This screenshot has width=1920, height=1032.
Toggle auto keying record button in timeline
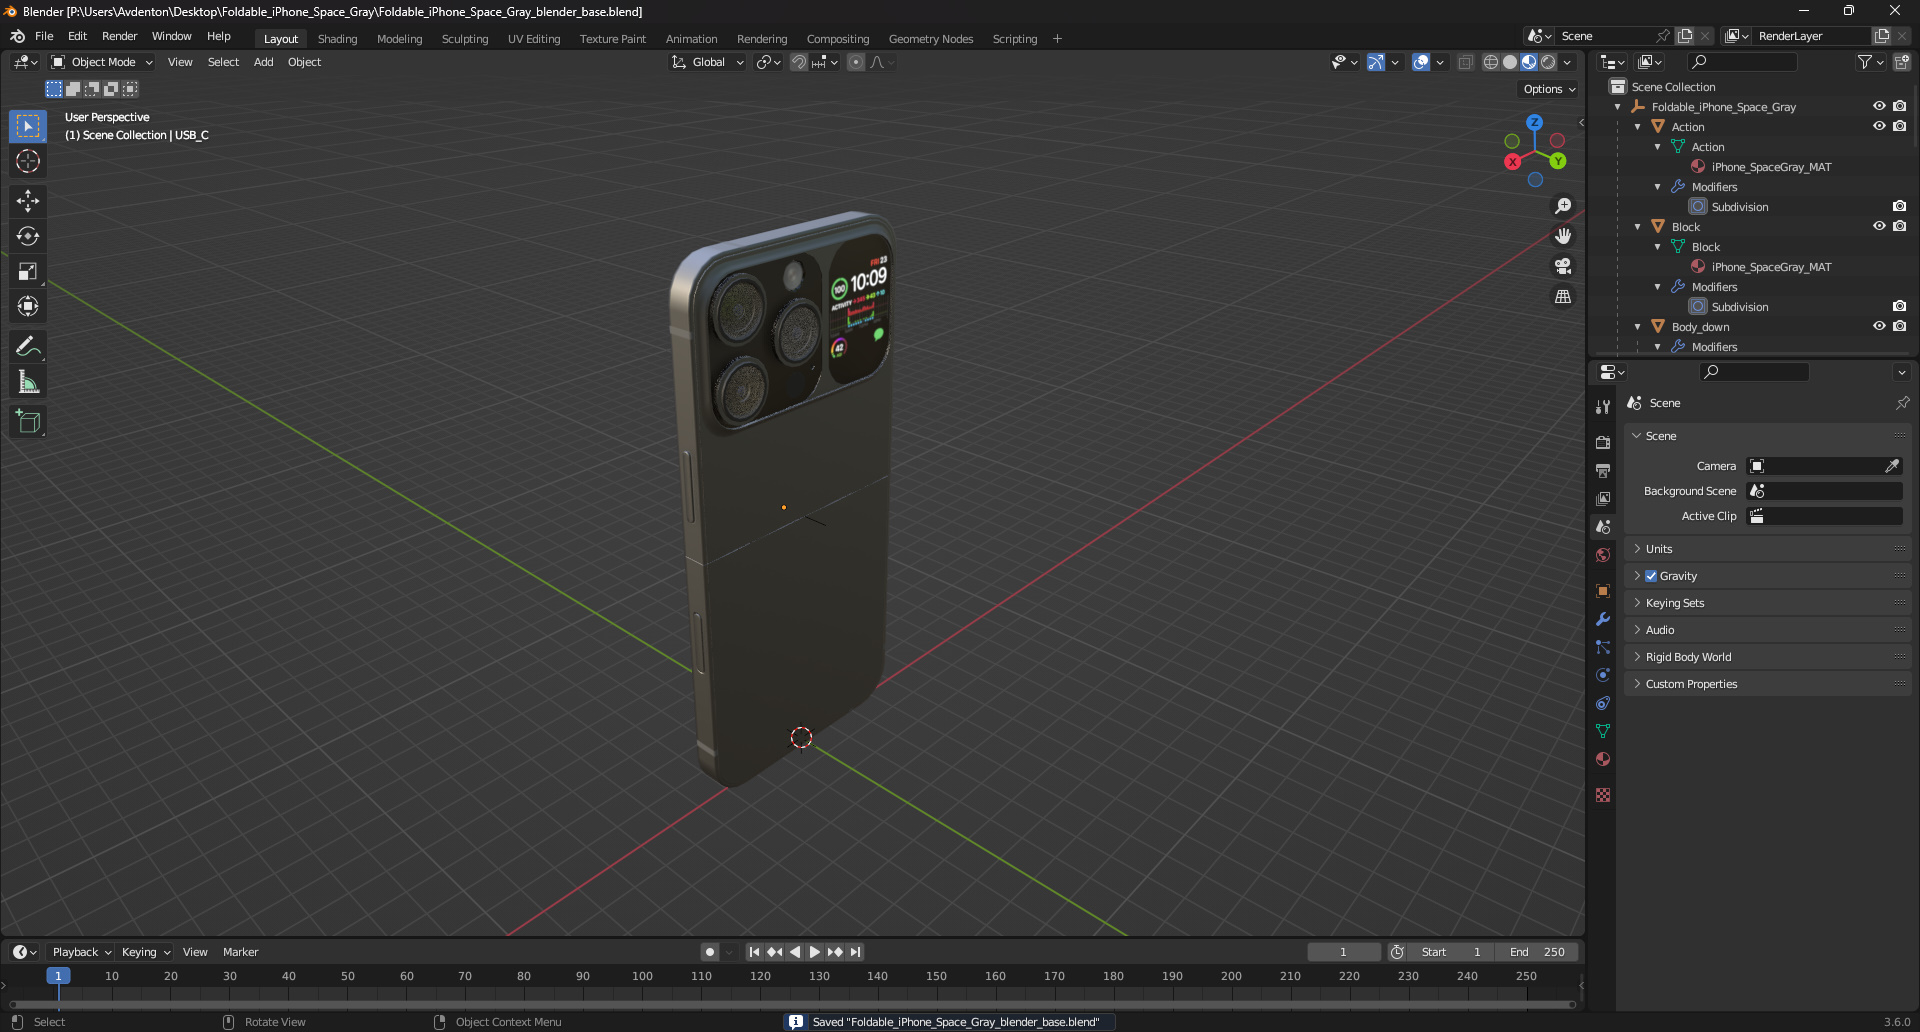point(709,952)
